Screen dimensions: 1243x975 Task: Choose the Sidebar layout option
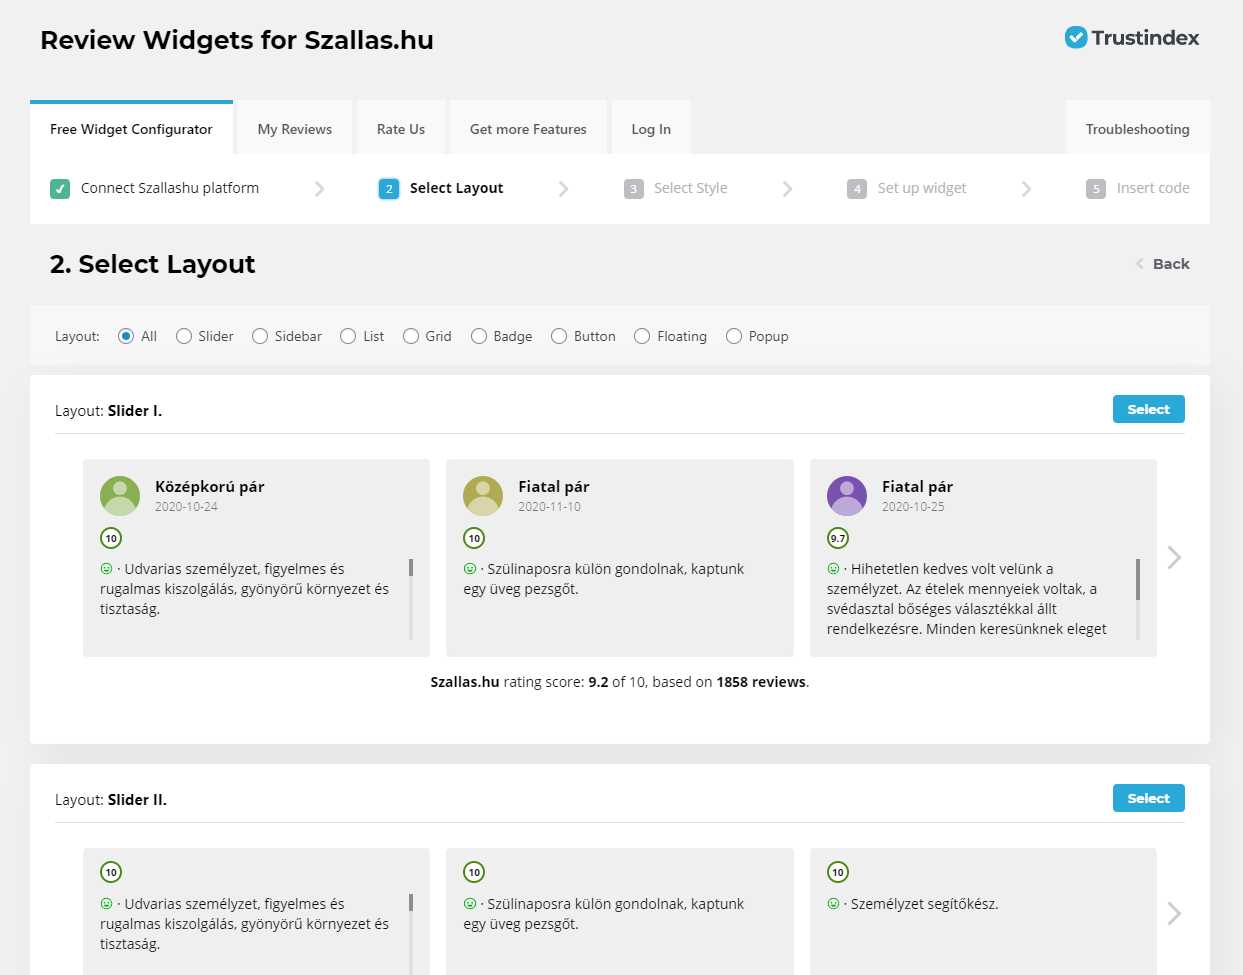click(x=260, y=336)
